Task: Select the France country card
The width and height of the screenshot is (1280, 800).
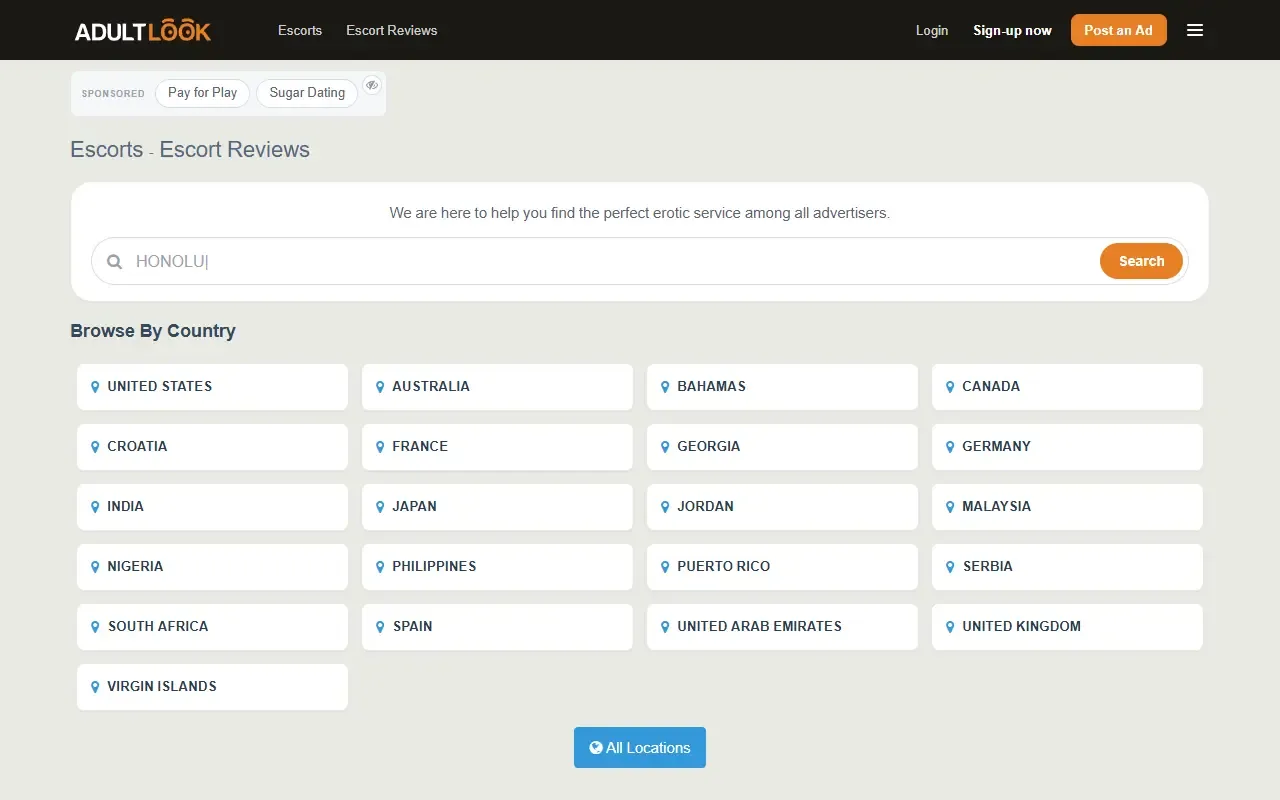Action: pos(497,447)
